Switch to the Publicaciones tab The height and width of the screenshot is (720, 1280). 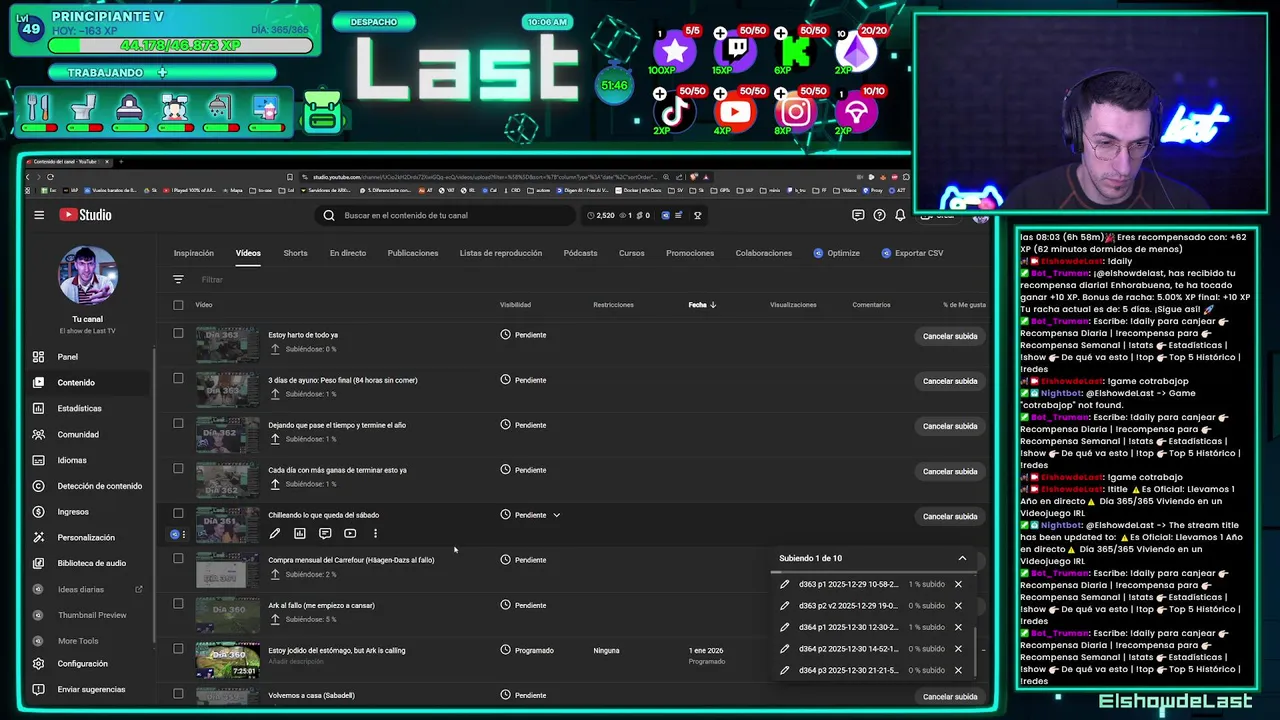pyautogui.click(x=413, y=253)
